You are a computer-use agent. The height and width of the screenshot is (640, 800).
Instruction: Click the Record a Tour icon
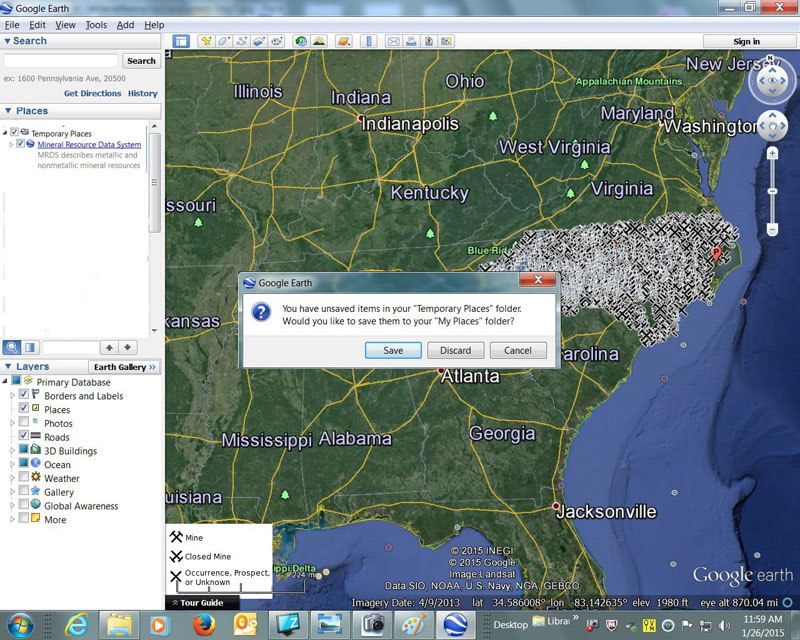click(x=277, y=41)
